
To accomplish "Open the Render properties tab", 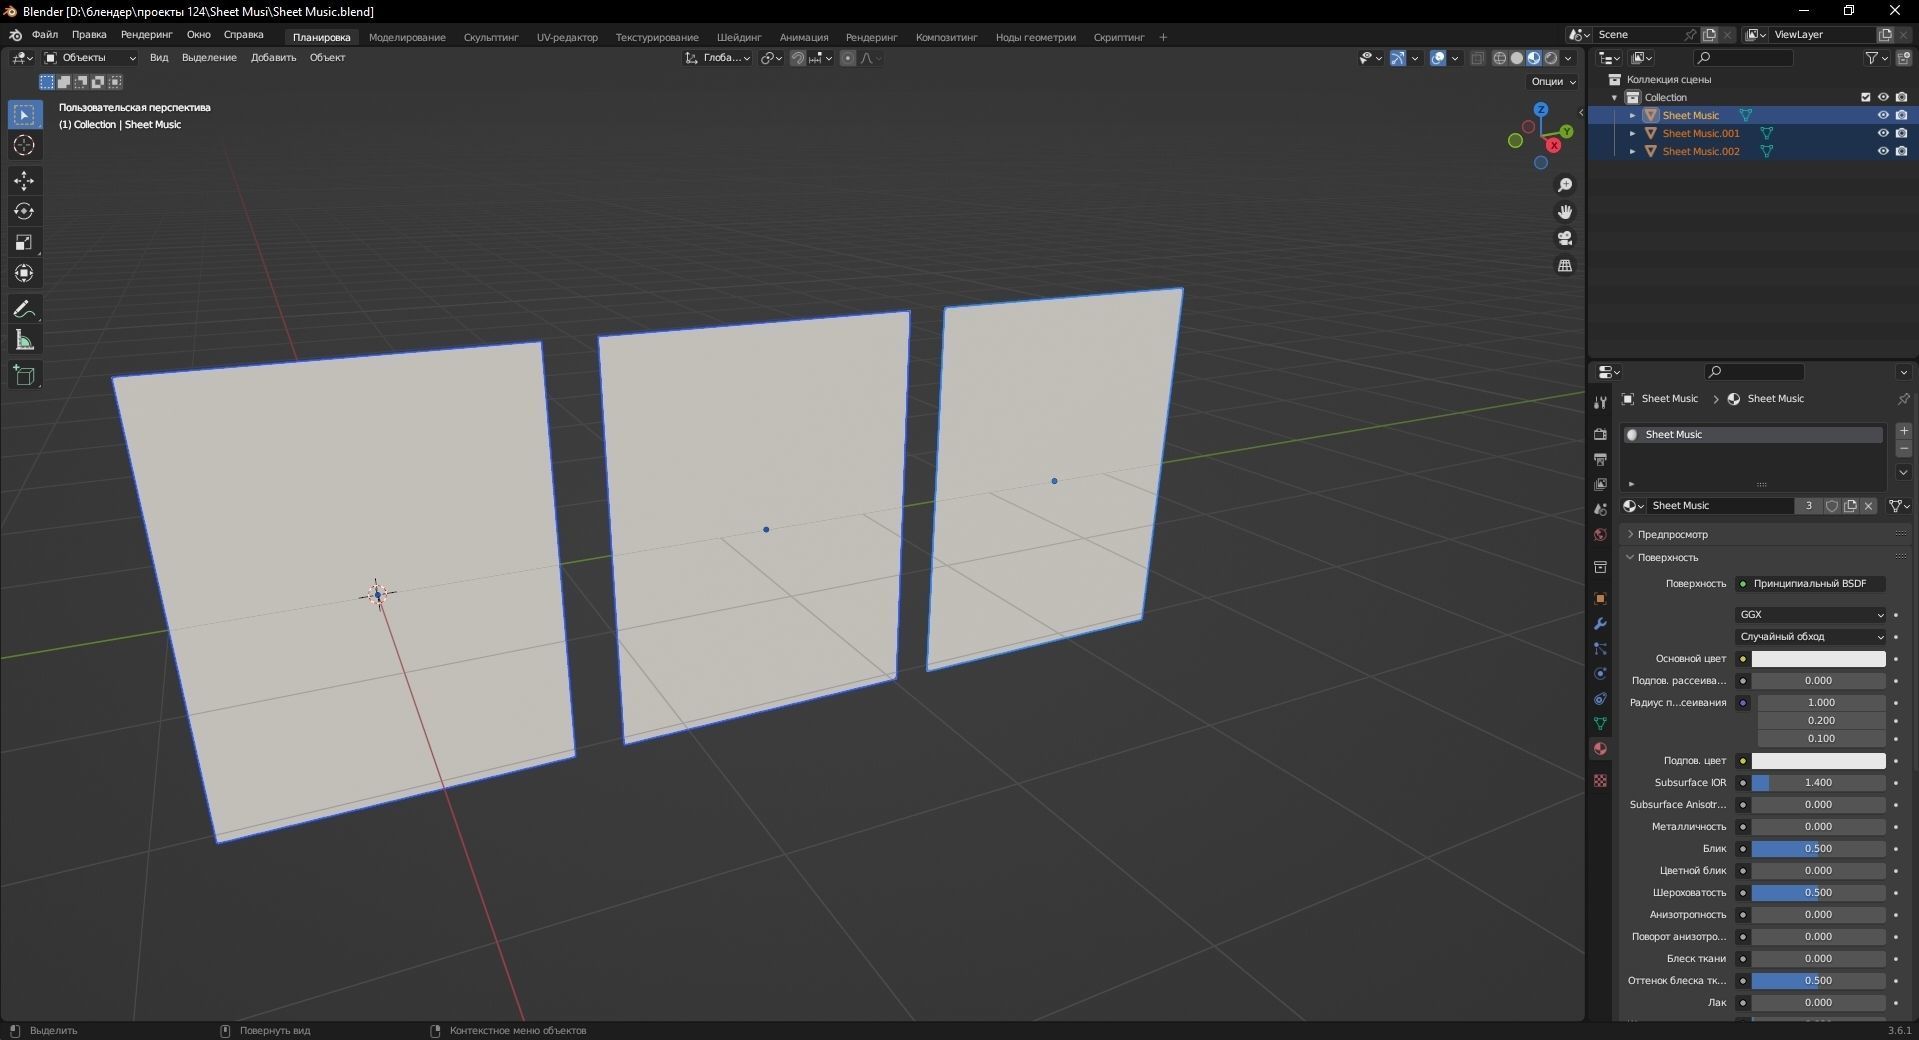I will click(1600, 434).
